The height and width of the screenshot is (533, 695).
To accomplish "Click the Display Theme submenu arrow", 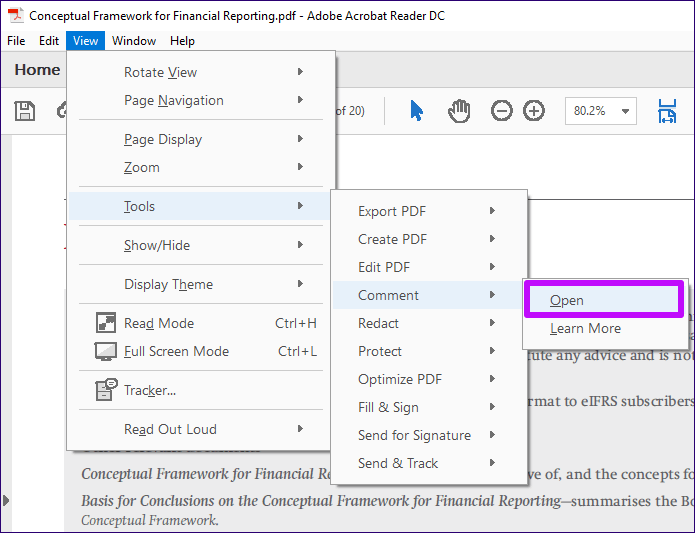I will 300,284.
